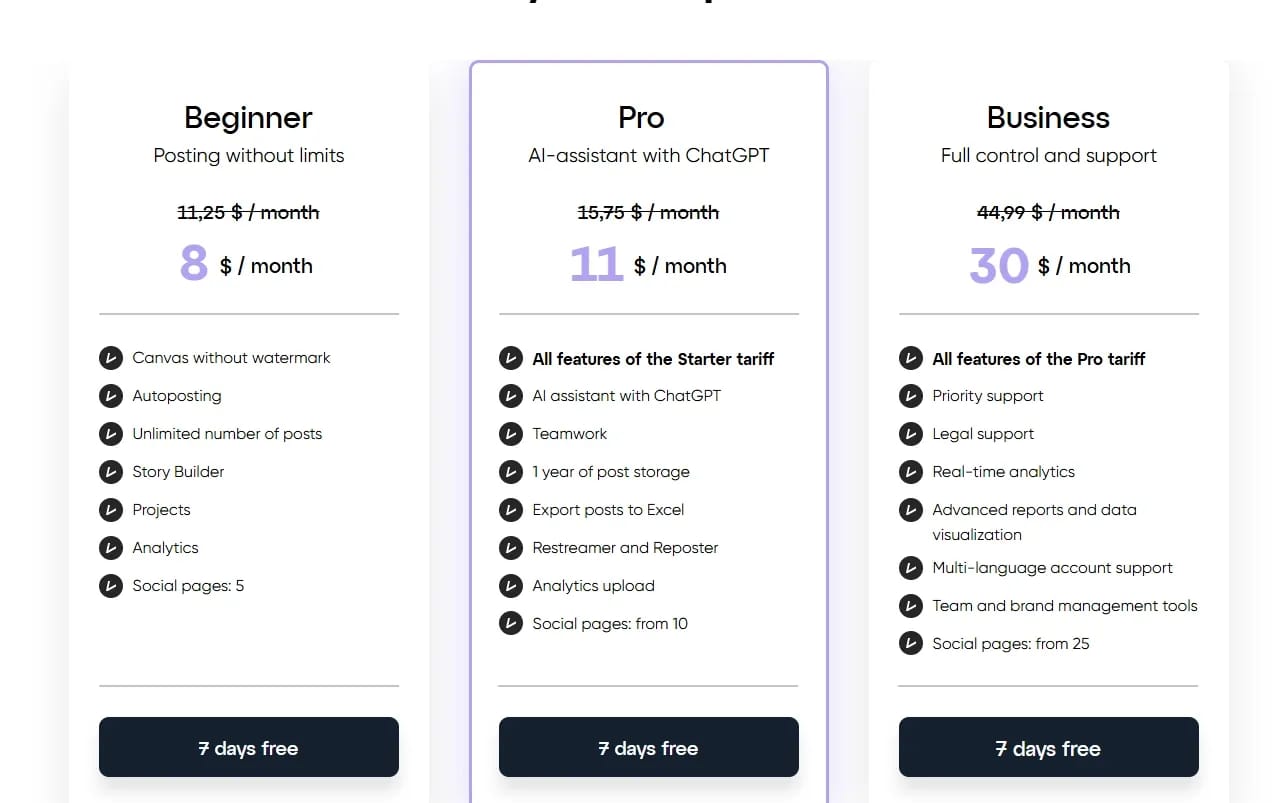Screen dimensions: 1277x803
Task: Start the Pro plan 7 days free
Action: coord(649,747)
